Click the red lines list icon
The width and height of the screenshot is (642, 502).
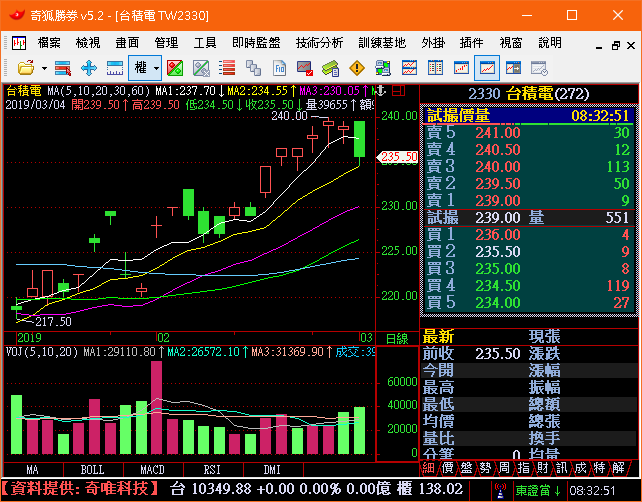(227, 68)
